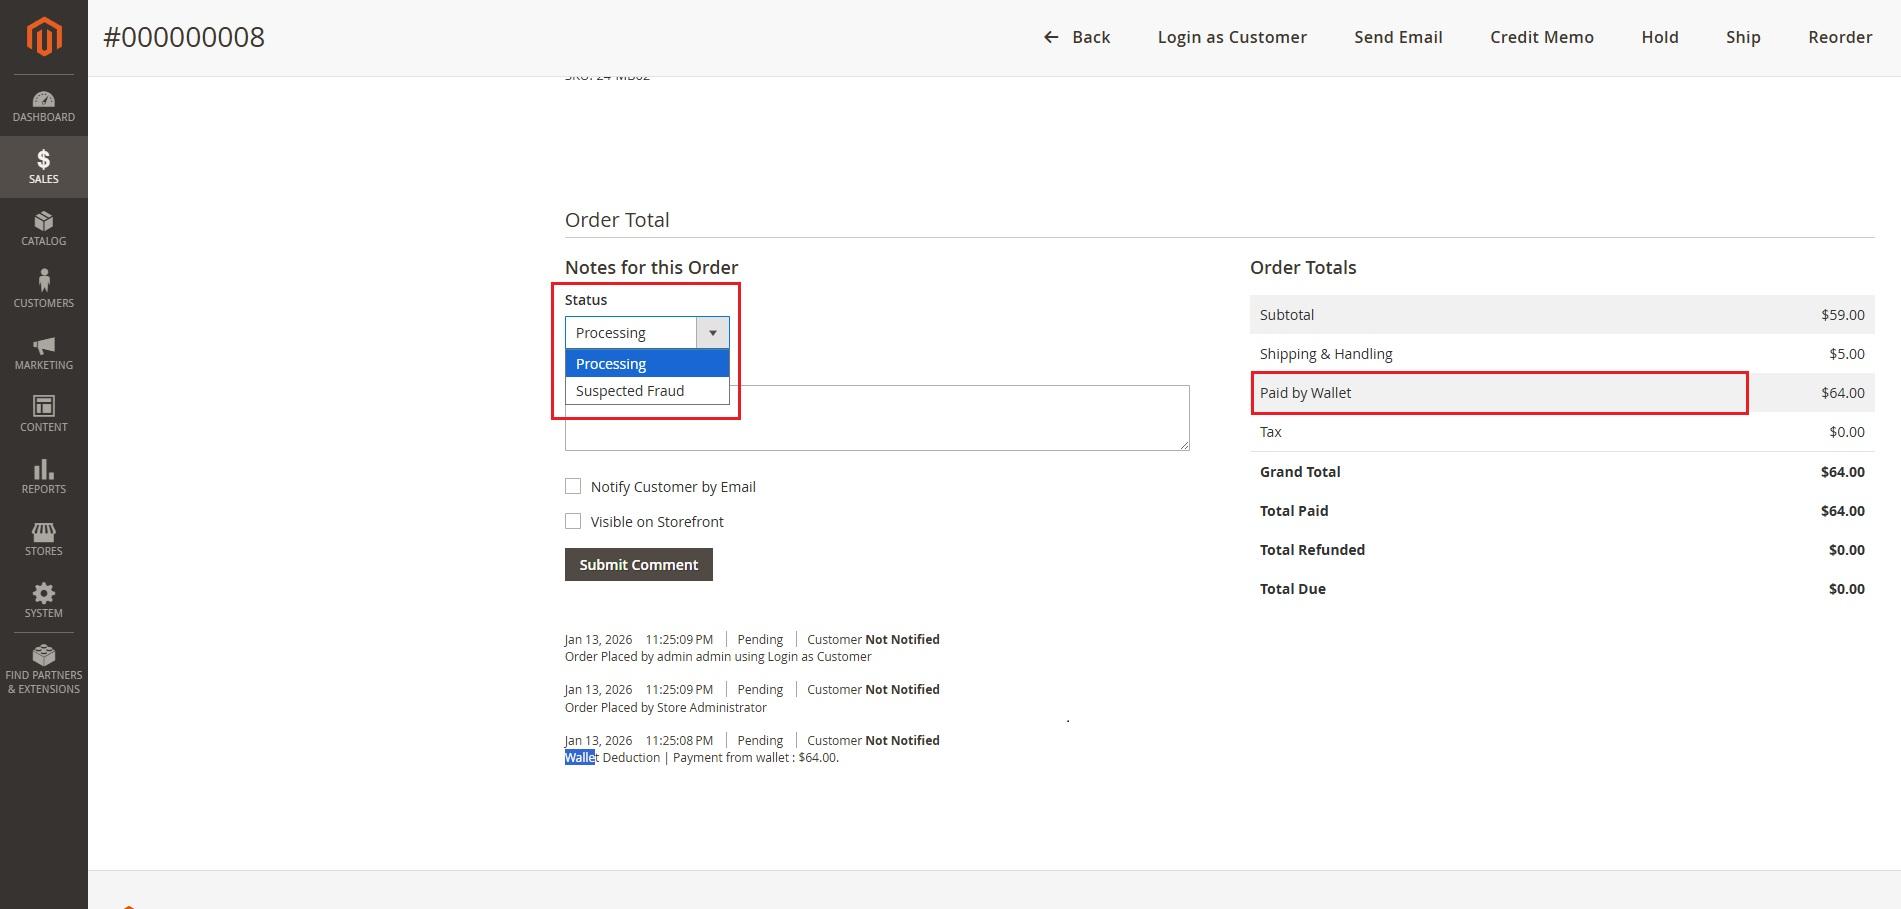Select Suspected Fraud status option
Screen dimensions: 1901x909
(630, 391)
